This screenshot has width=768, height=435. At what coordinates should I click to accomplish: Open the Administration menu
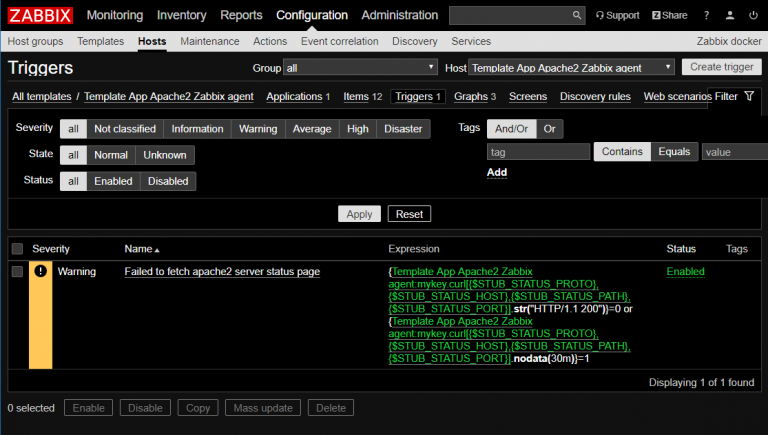(400, 15)
